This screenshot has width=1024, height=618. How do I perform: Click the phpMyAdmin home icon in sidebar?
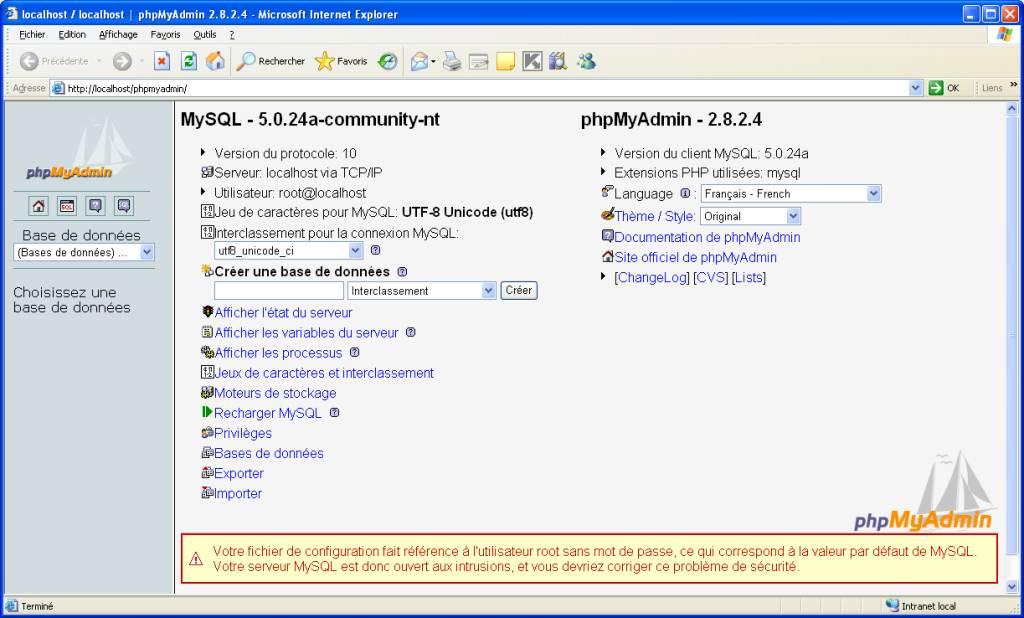tap(38, 206)
